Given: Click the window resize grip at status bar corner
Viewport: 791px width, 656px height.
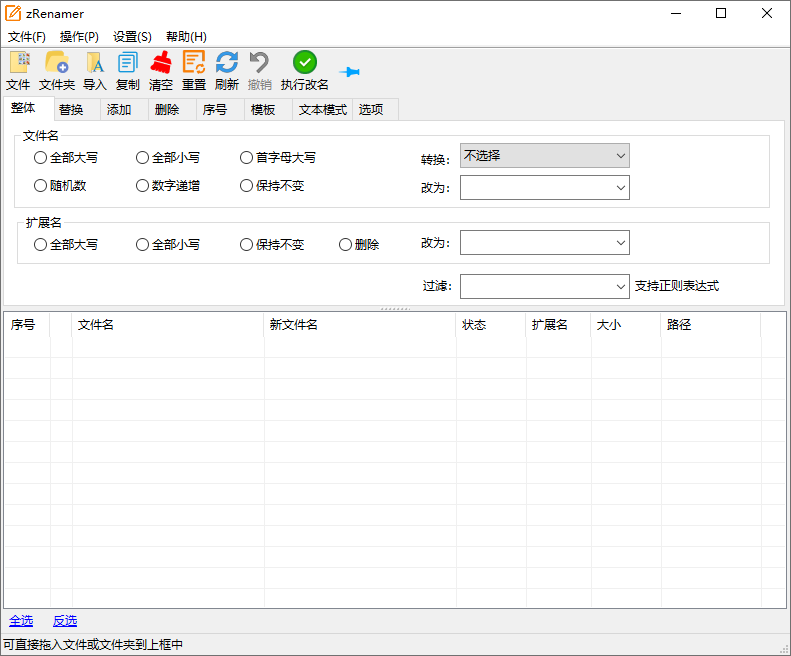Looking at the screenshot, I should [x=785, y=650].
